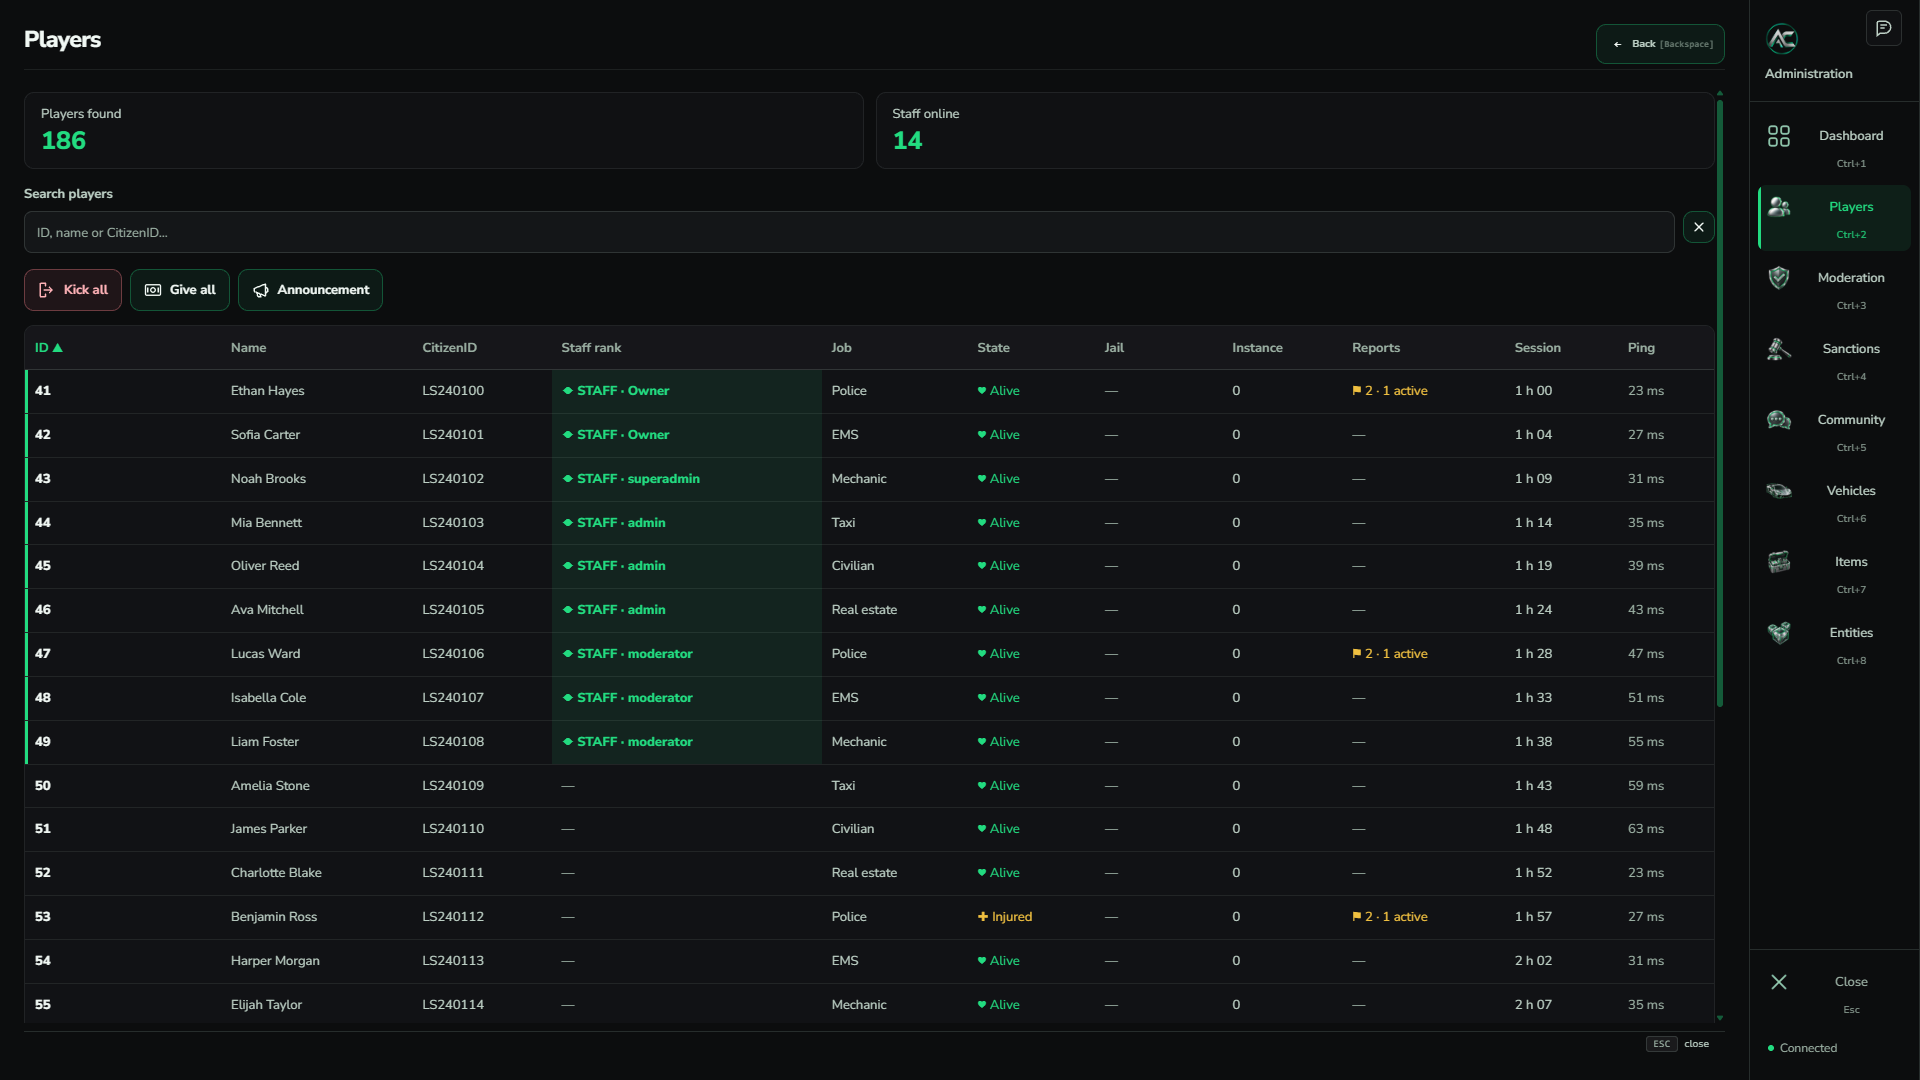The width and height of the screenshot is (1920, 1080).
Task: Select player row Elijah Taylor
Action: 869,1005
